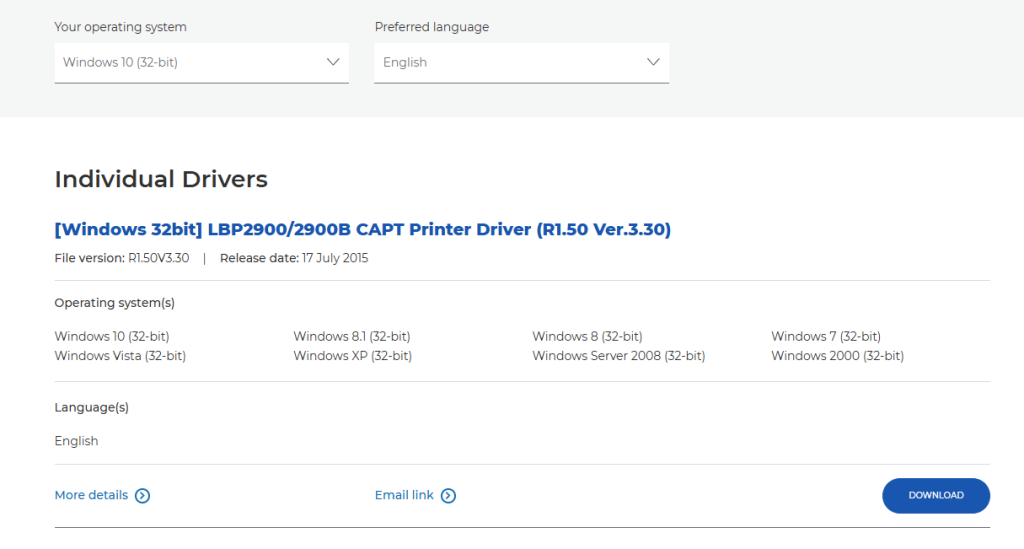Click the File version R1.50V3.30 text
The height and width of the screenshot is (549, 1024).
point(122,258)
